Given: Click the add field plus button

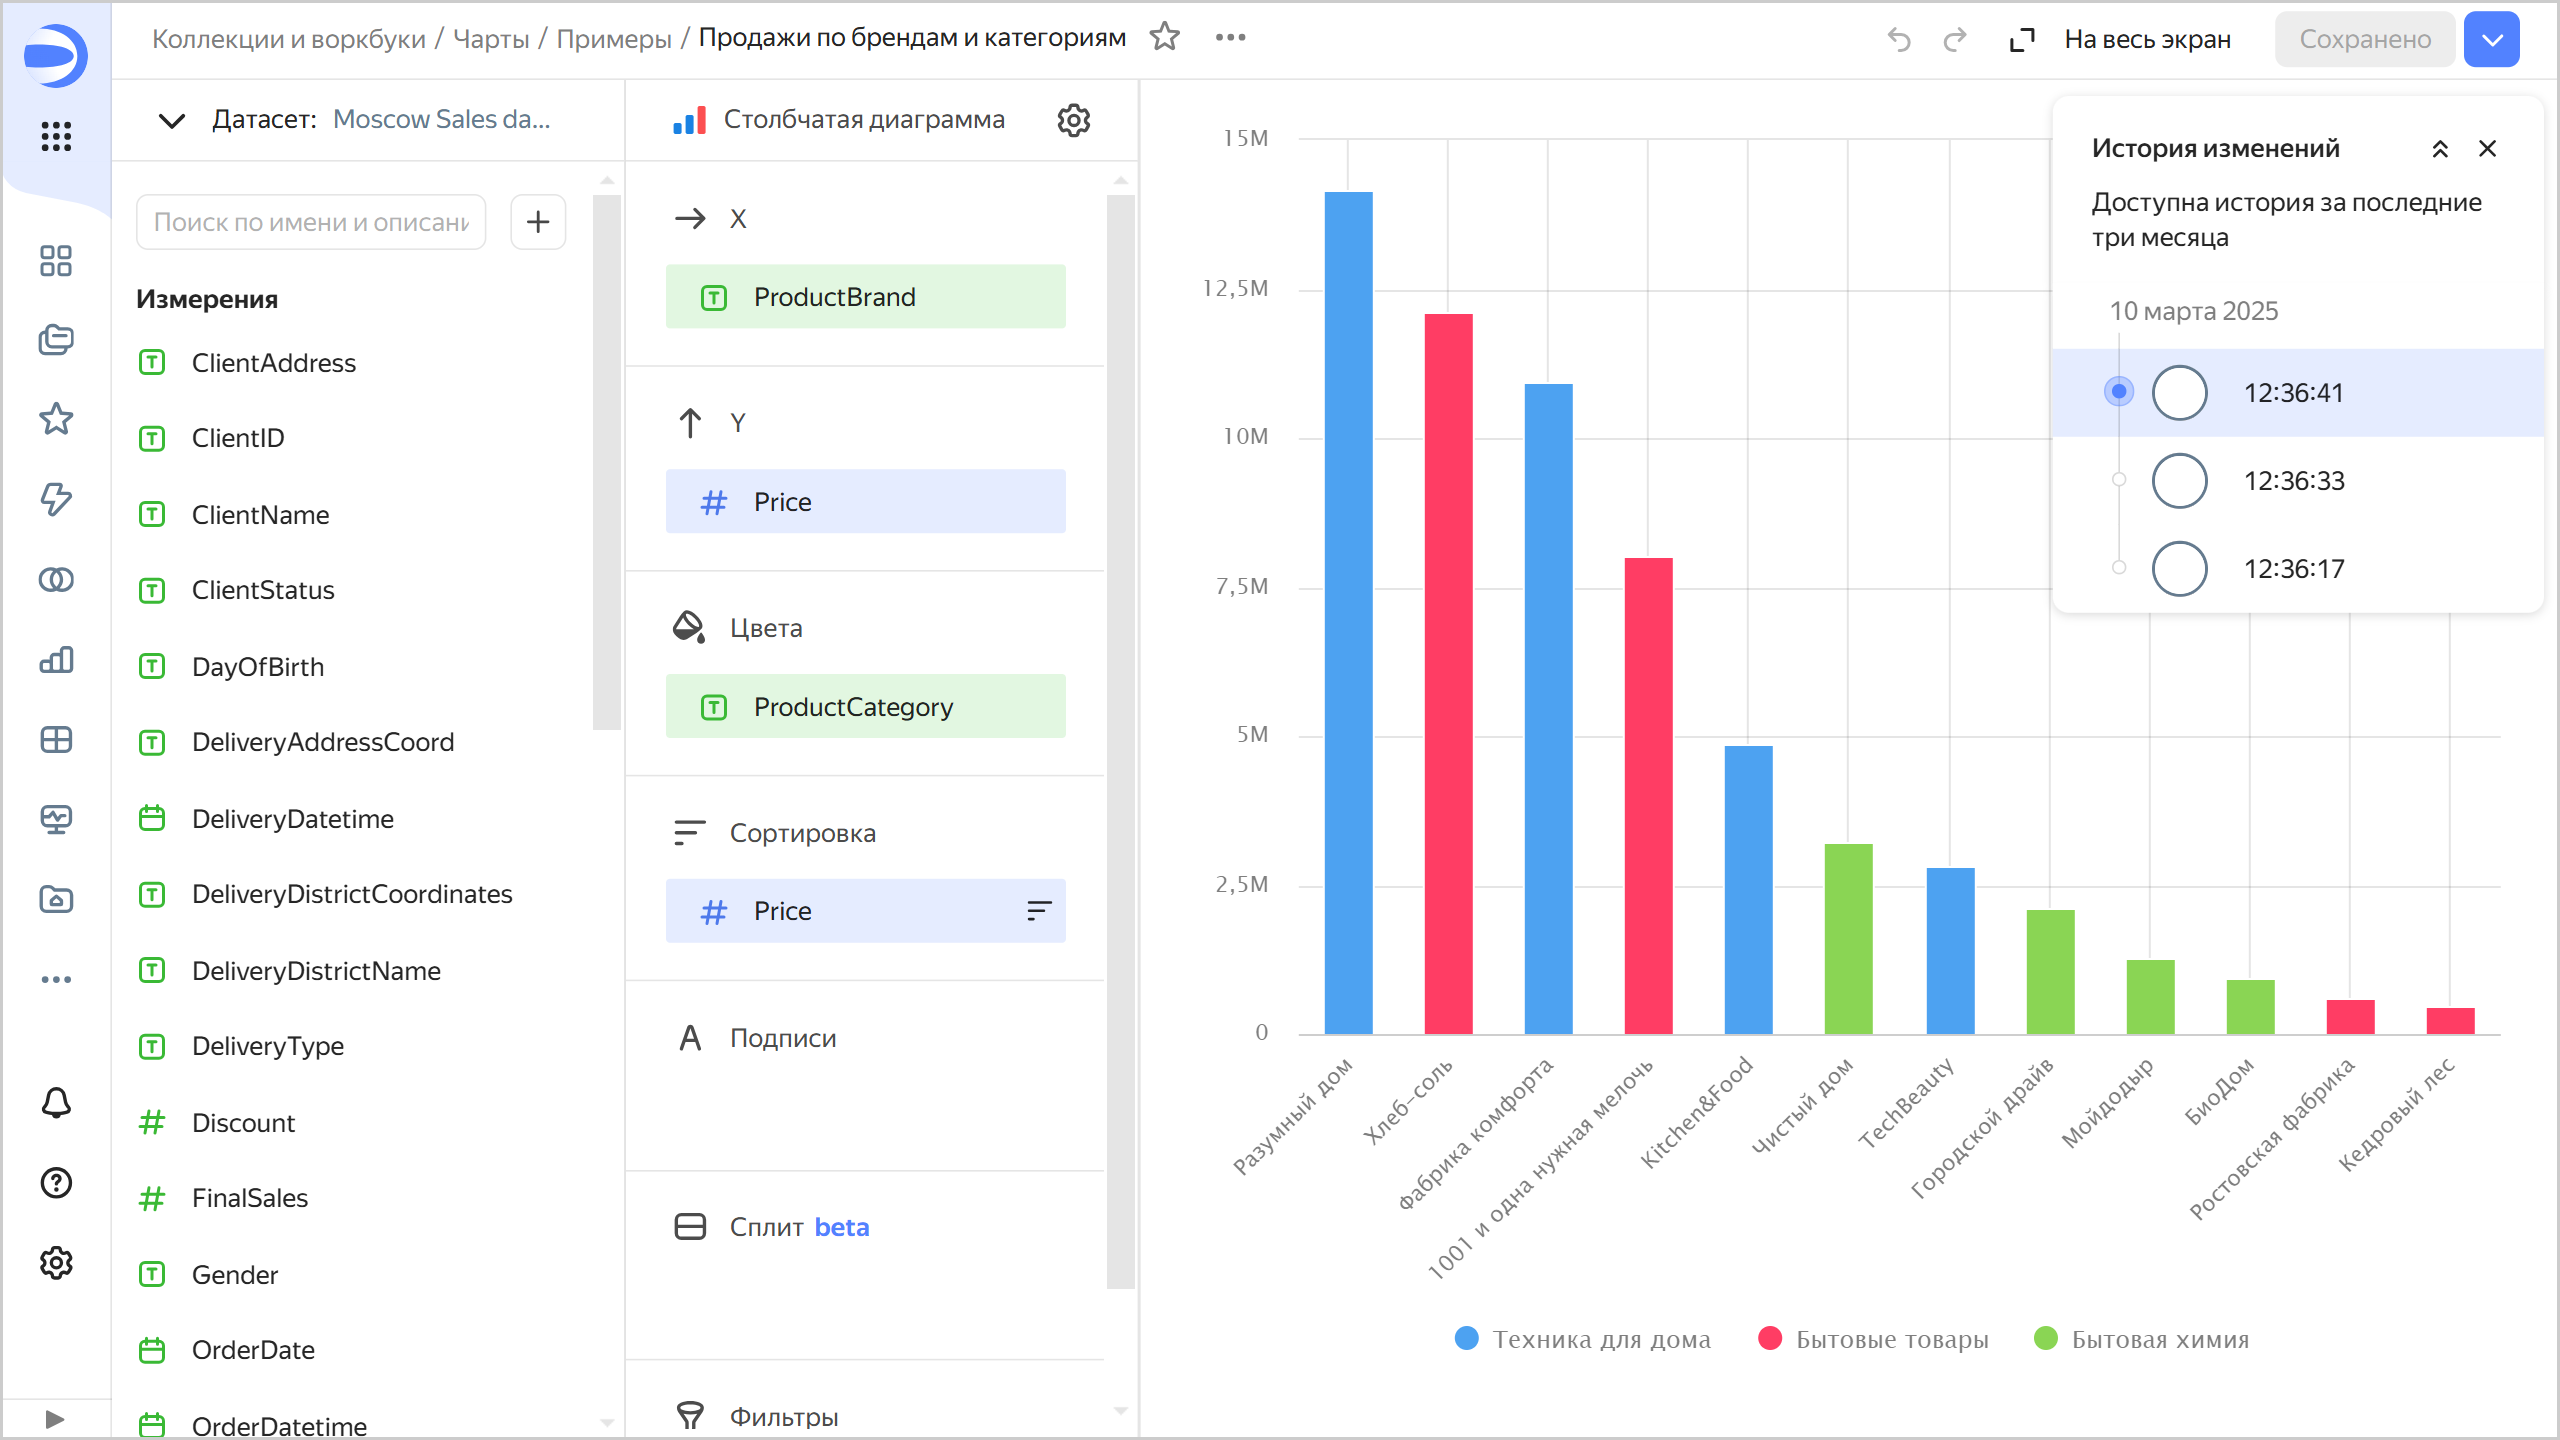Looking at the screenshot, I should pyautogui.click(x=538, y=222).
